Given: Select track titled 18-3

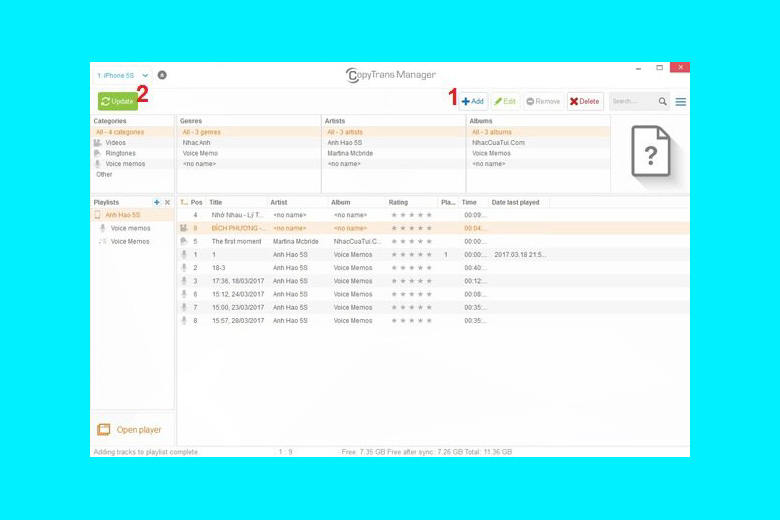Looking at the screenshot, I should (x=433, y=268).
